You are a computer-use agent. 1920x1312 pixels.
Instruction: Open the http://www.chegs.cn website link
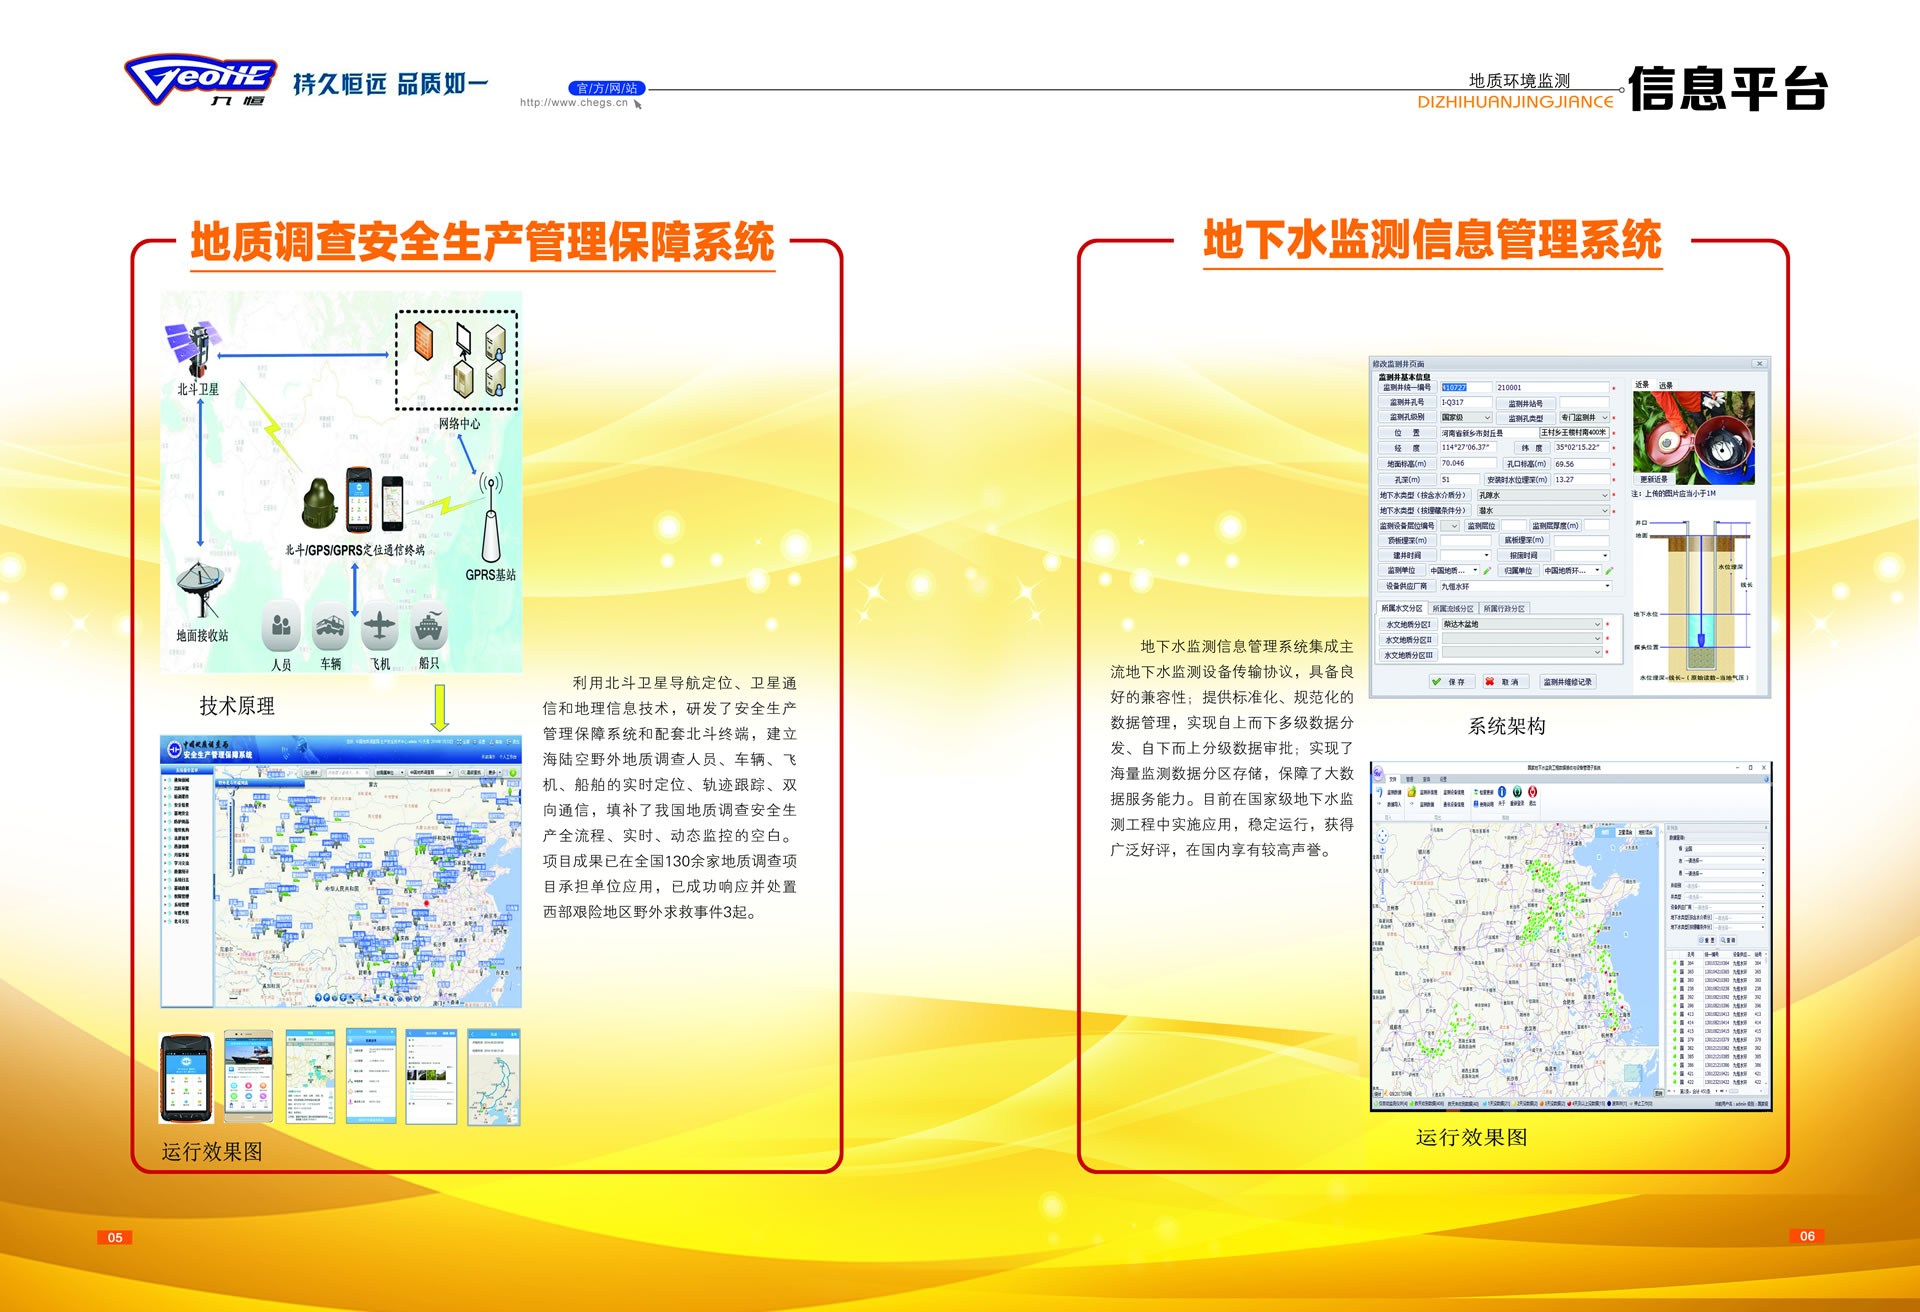click(574, 102)
